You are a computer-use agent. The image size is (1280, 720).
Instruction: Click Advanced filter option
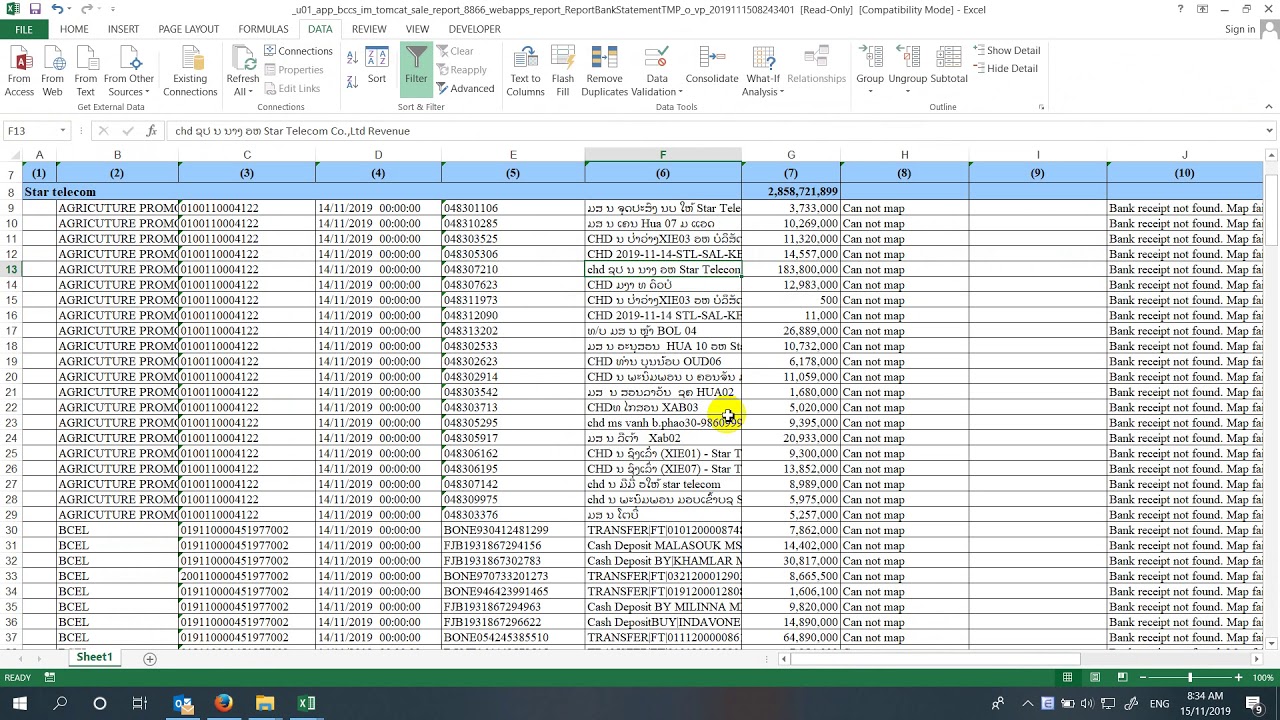tap(466, 88)
